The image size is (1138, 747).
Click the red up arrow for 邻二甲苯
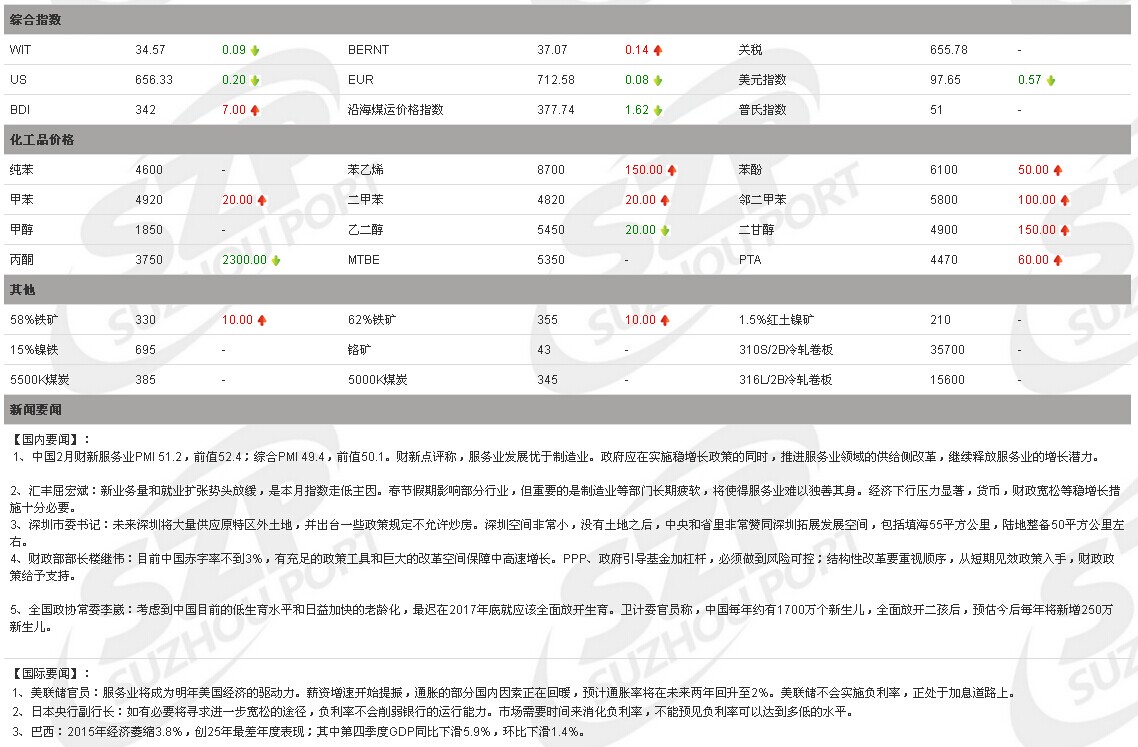1065,200
